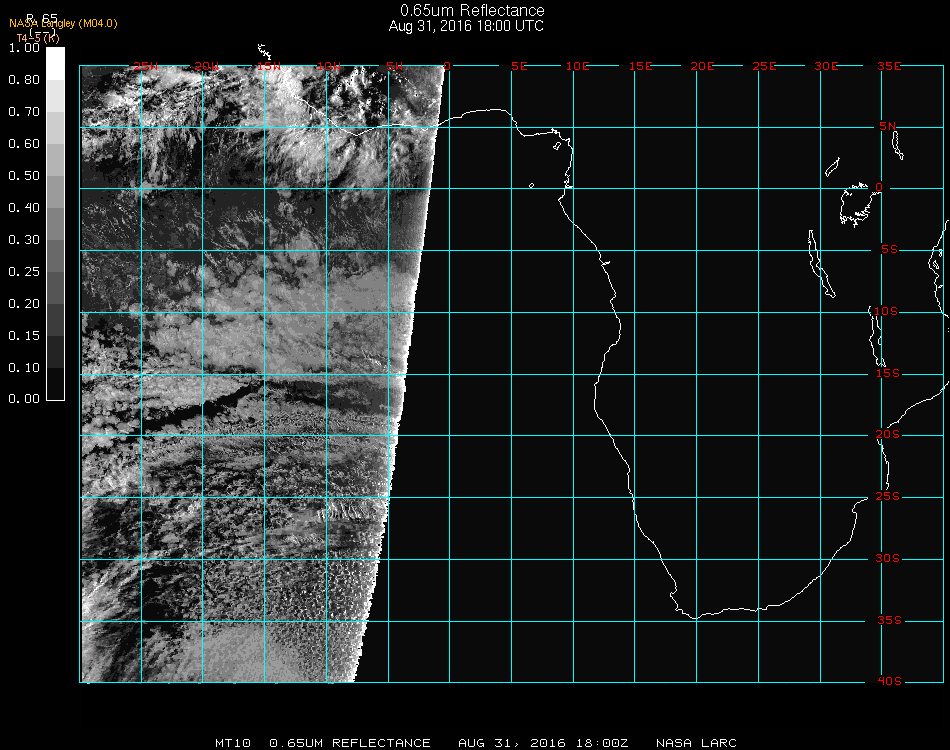Click the footer 'AUG 31, 2016 18:00Z' timestamp

(543, 743)
